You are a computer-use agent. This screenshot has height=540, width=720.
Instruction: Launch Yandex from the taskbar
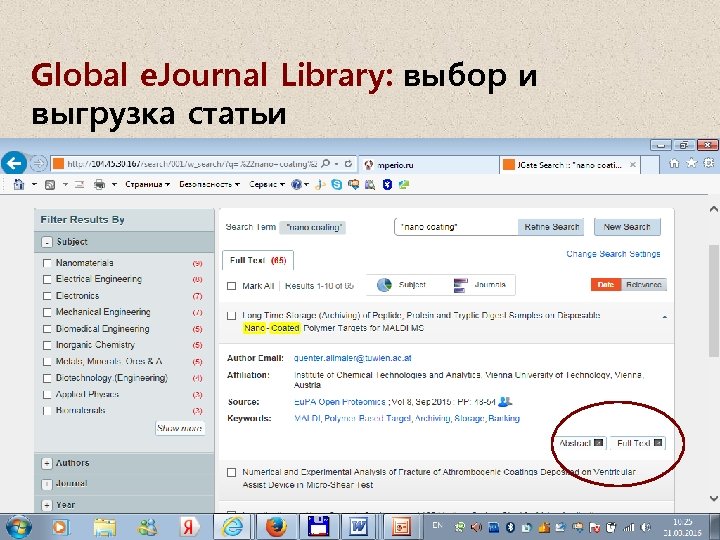click(188, 527)
